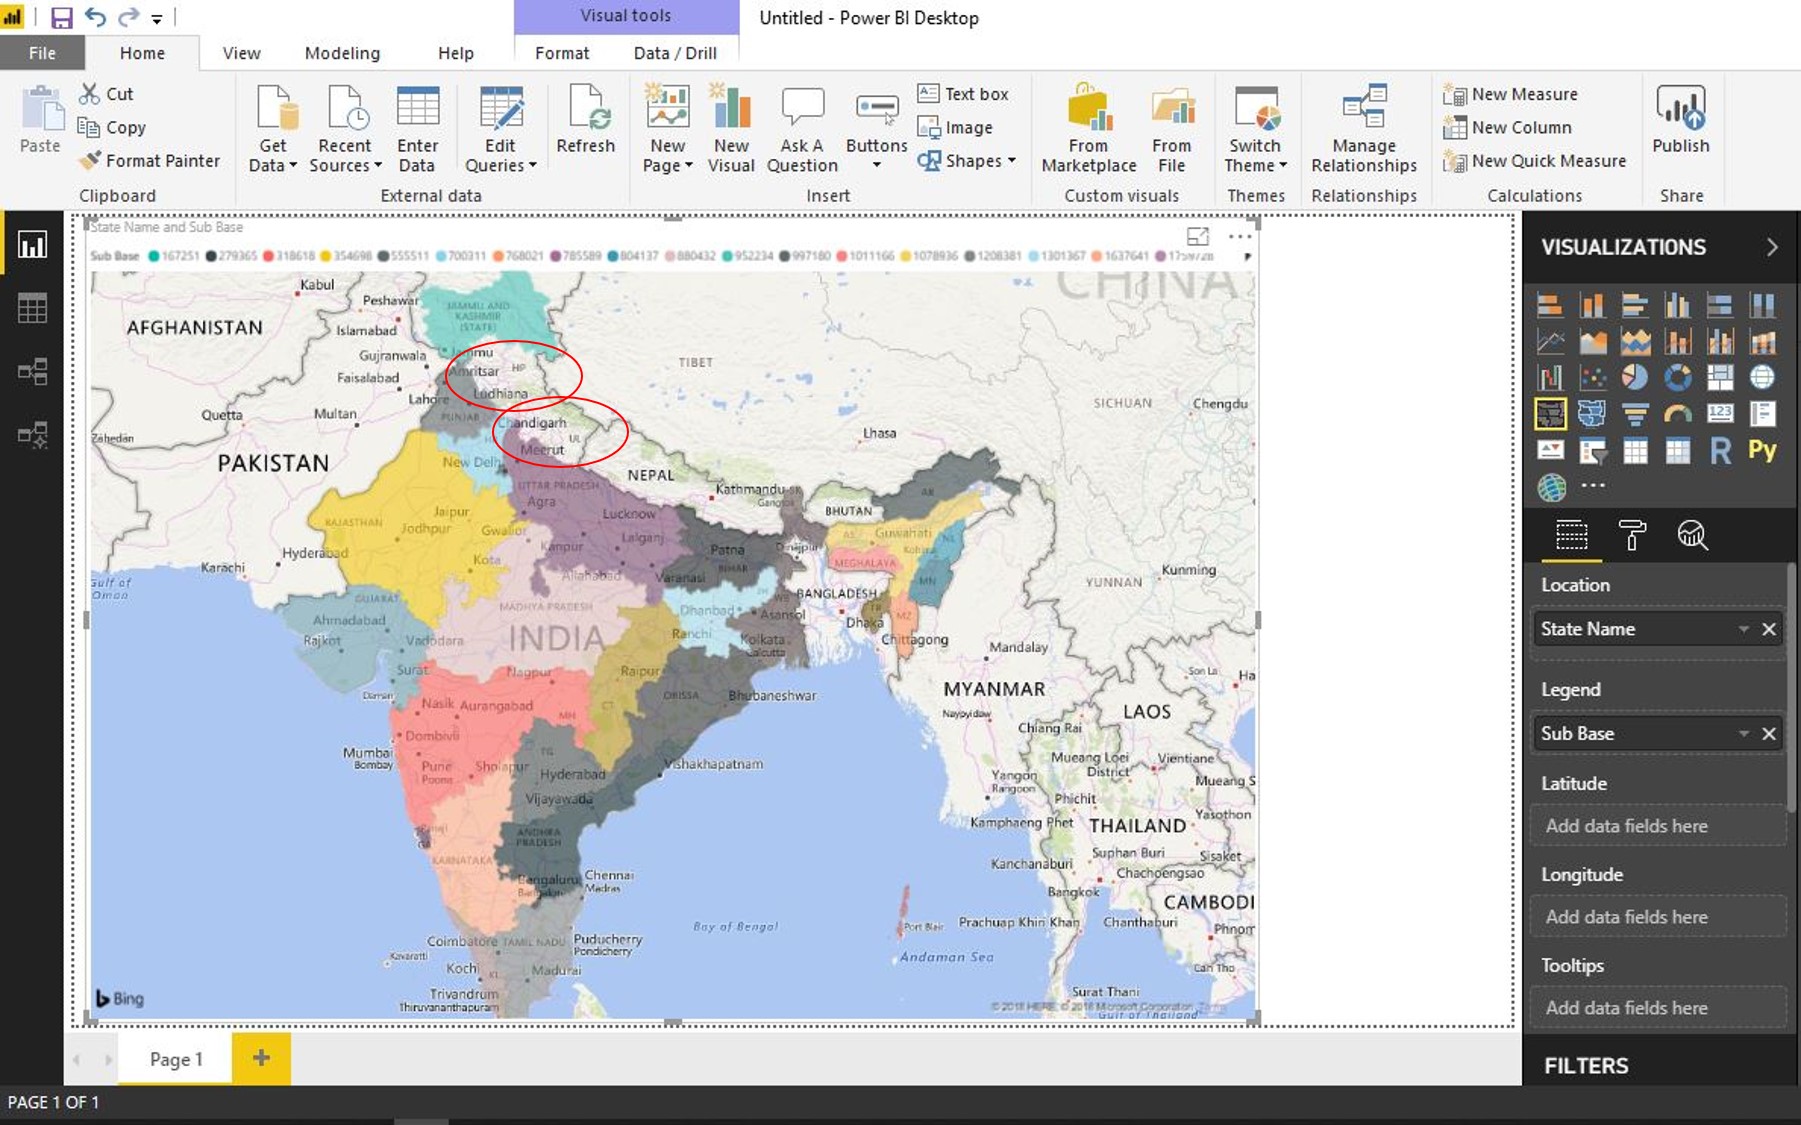
Task: Click the Save icon in title bar
Action: click(x=61, y=17)
